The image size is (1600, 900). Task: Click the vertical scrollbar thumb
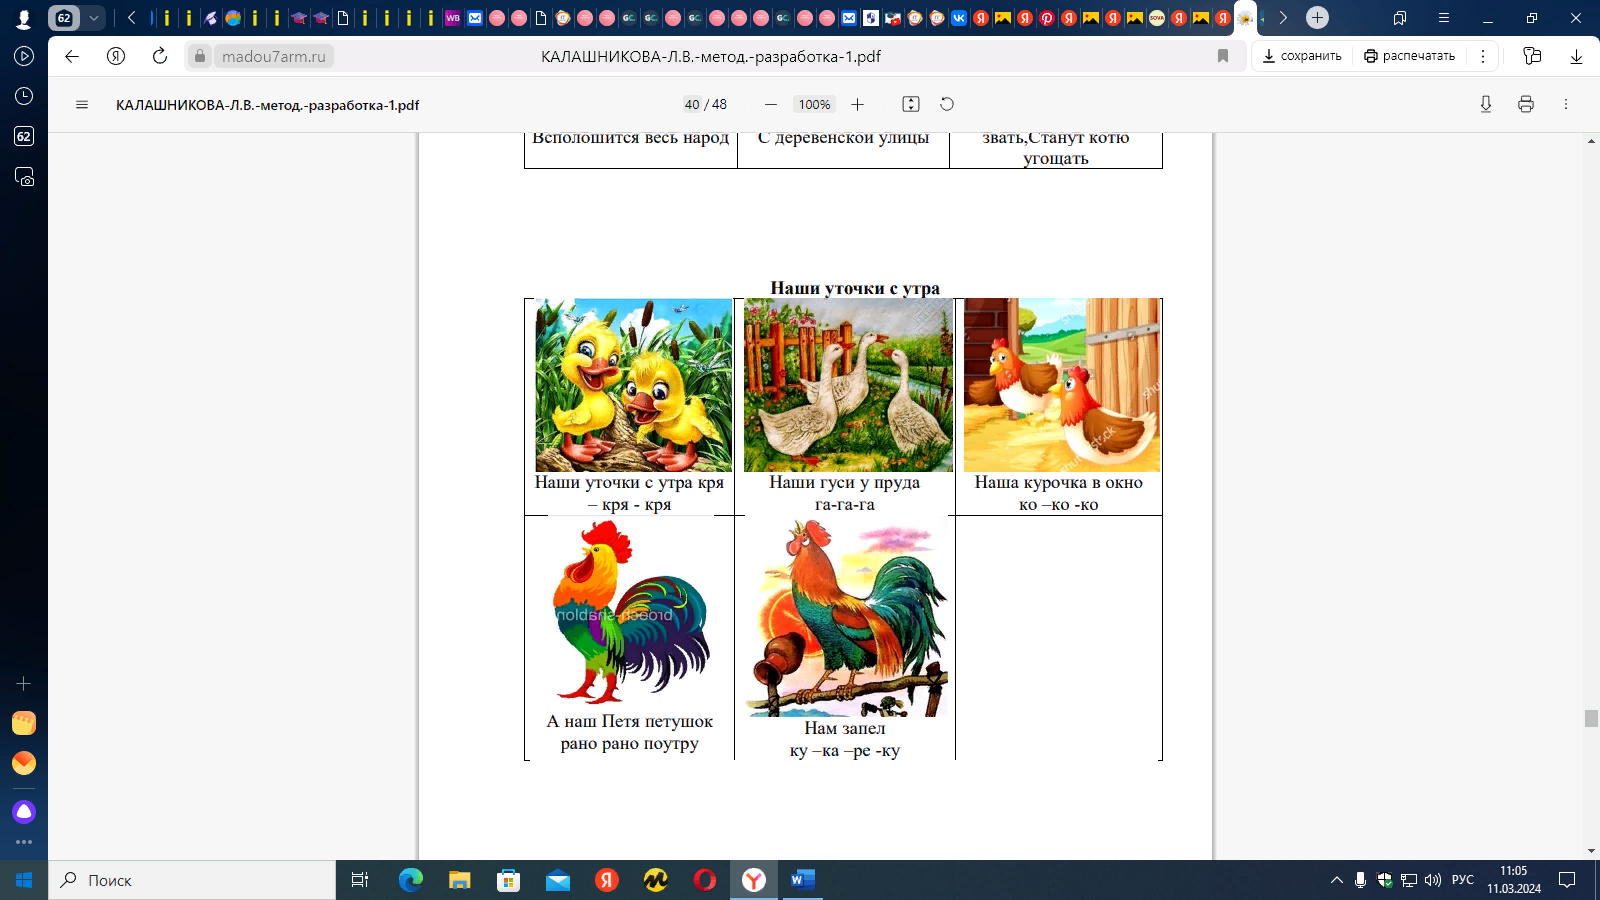[1591, 718]
